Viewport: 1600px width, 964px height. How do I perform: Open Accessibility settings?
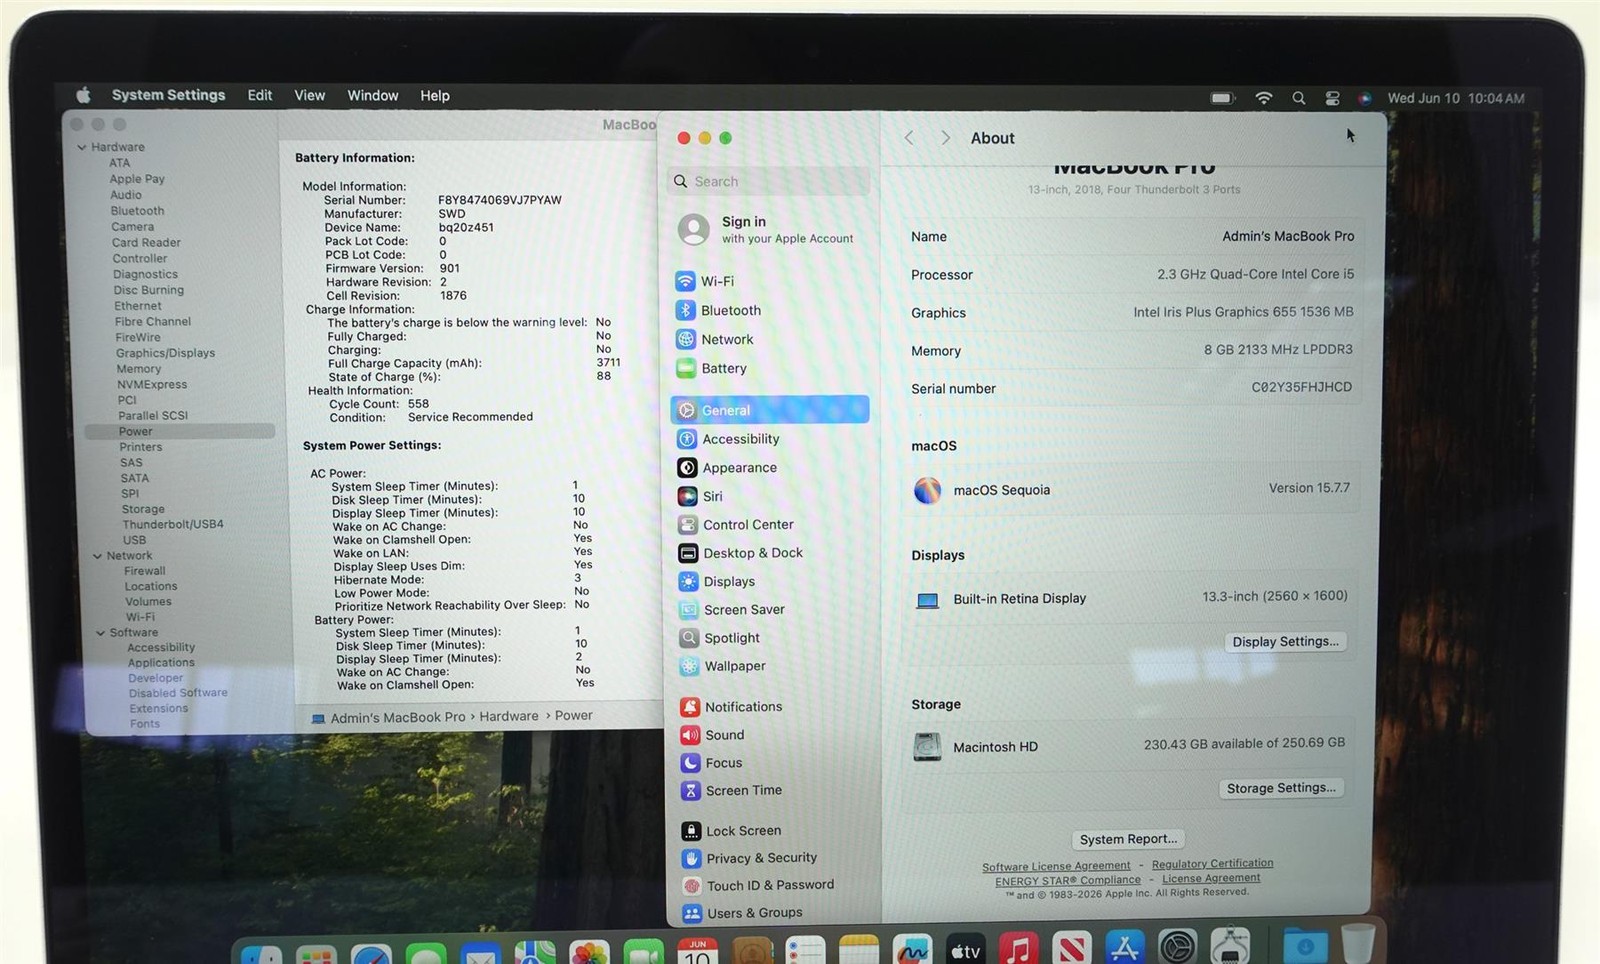(x=729, y=439)
